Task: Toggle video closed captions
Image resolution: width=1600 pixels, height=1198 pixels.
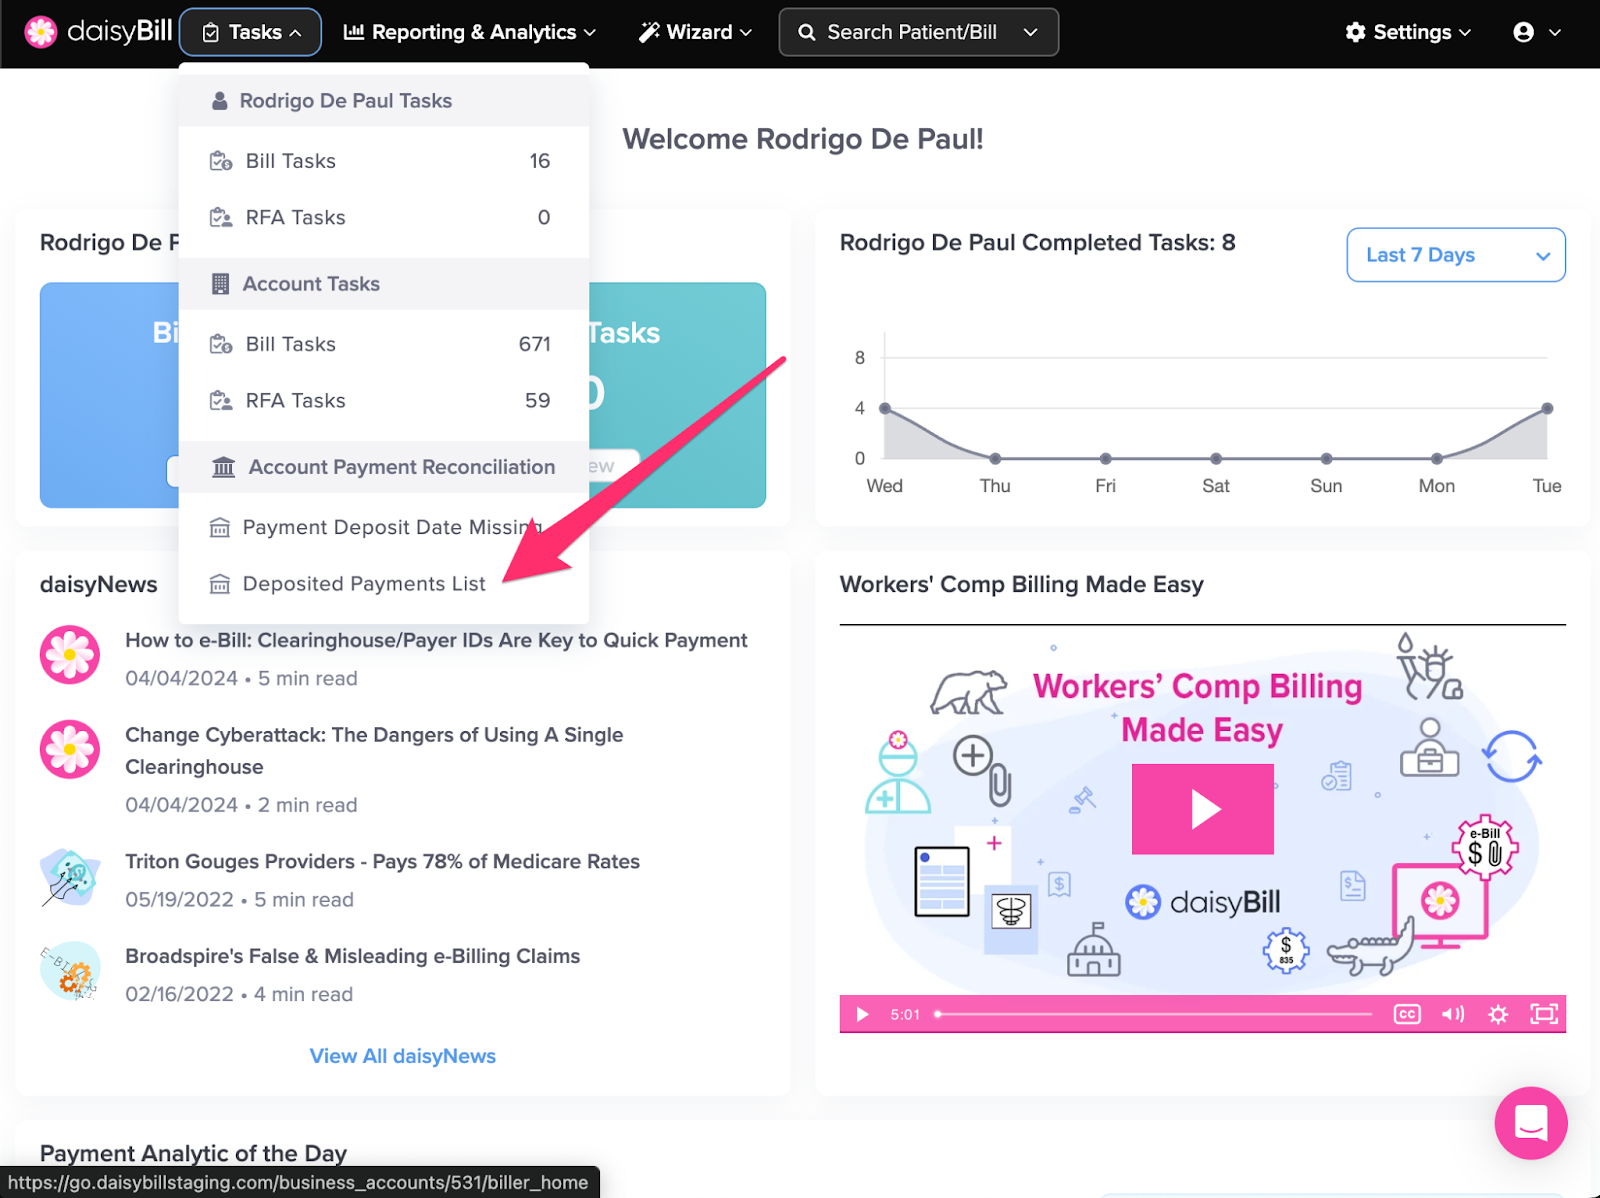Action: (x=1407, y=1014)
